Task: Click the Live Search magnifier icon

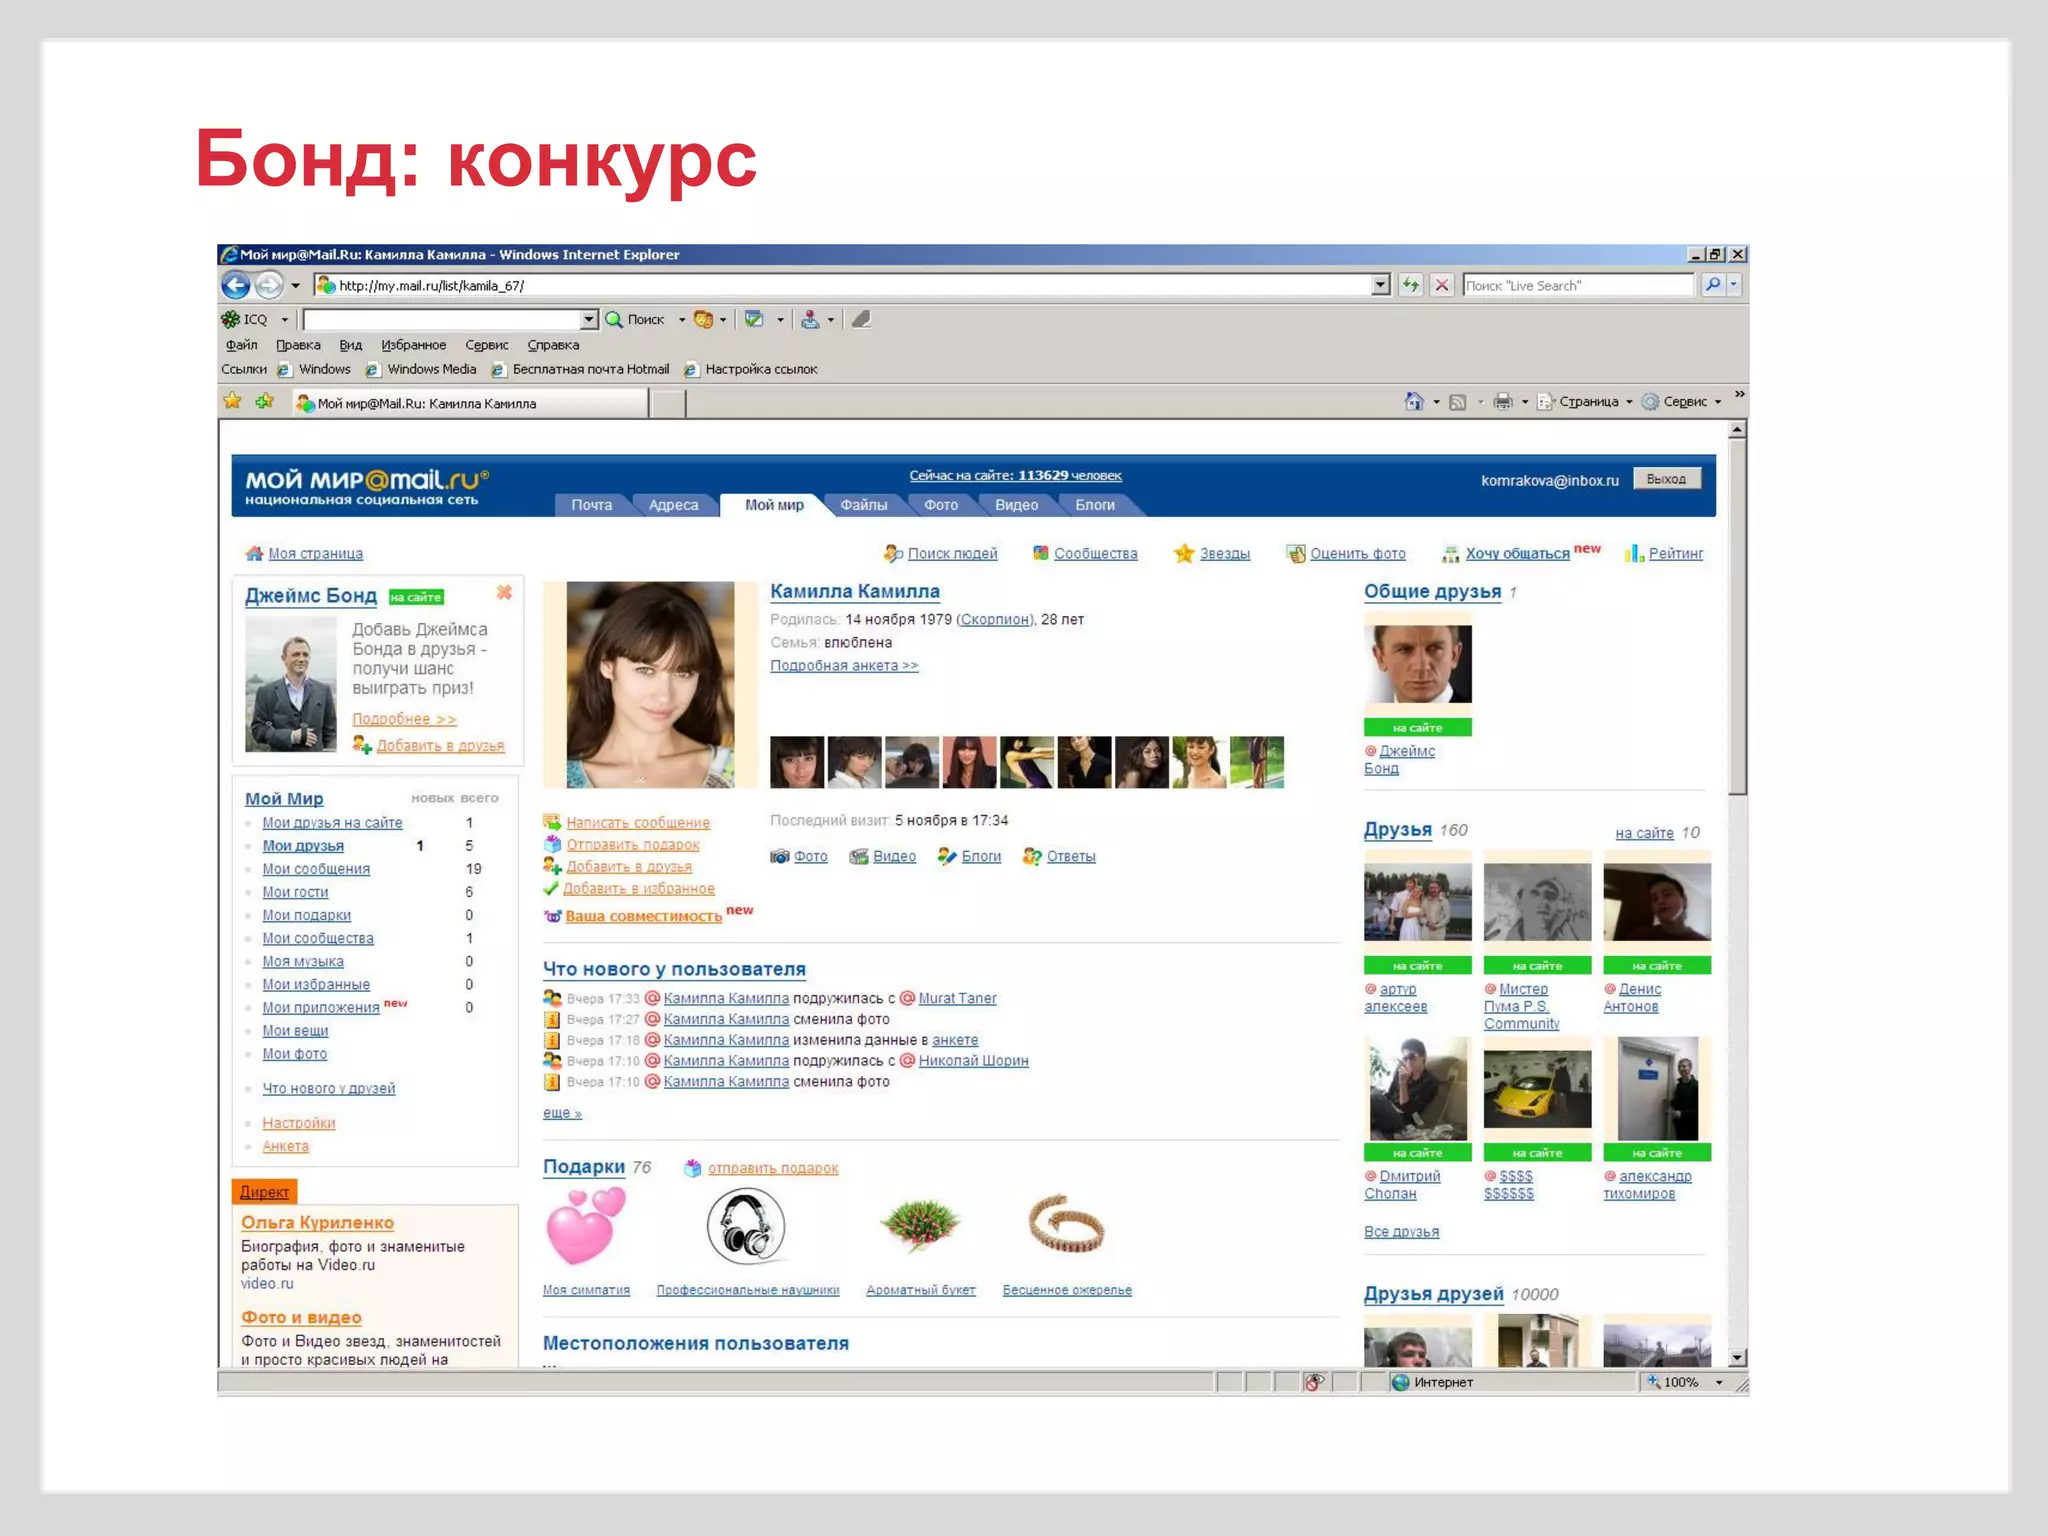Action: pyautogui.click(x=1713, y=285)
